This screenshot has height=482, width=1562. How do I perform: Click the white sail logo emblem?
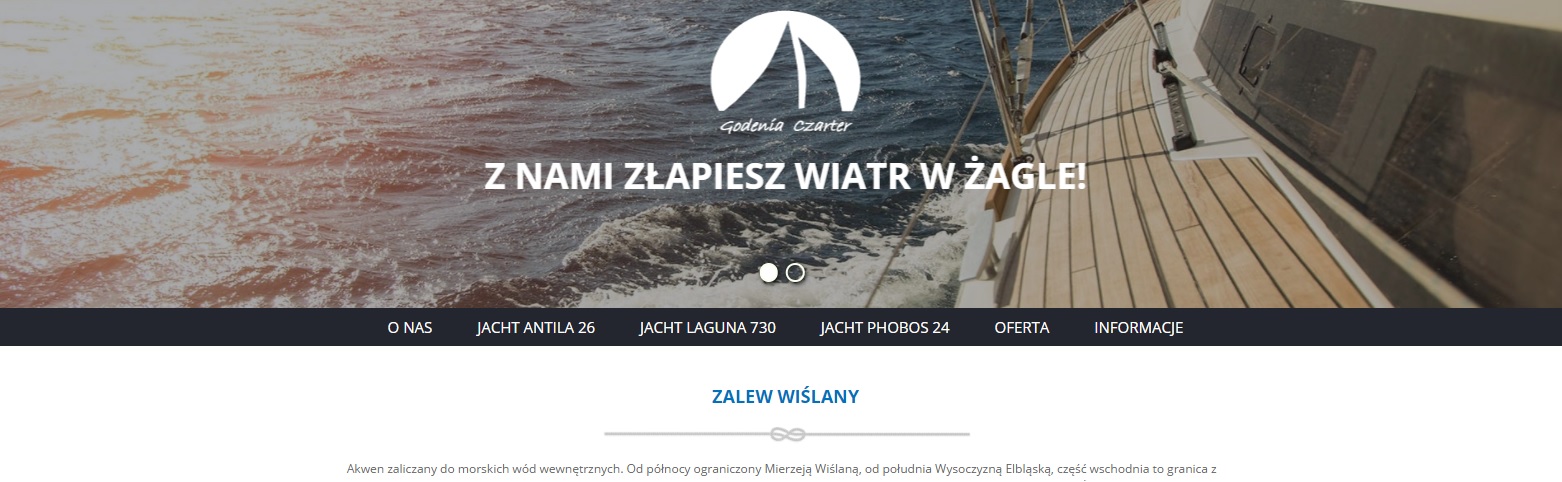coord(785,61)
